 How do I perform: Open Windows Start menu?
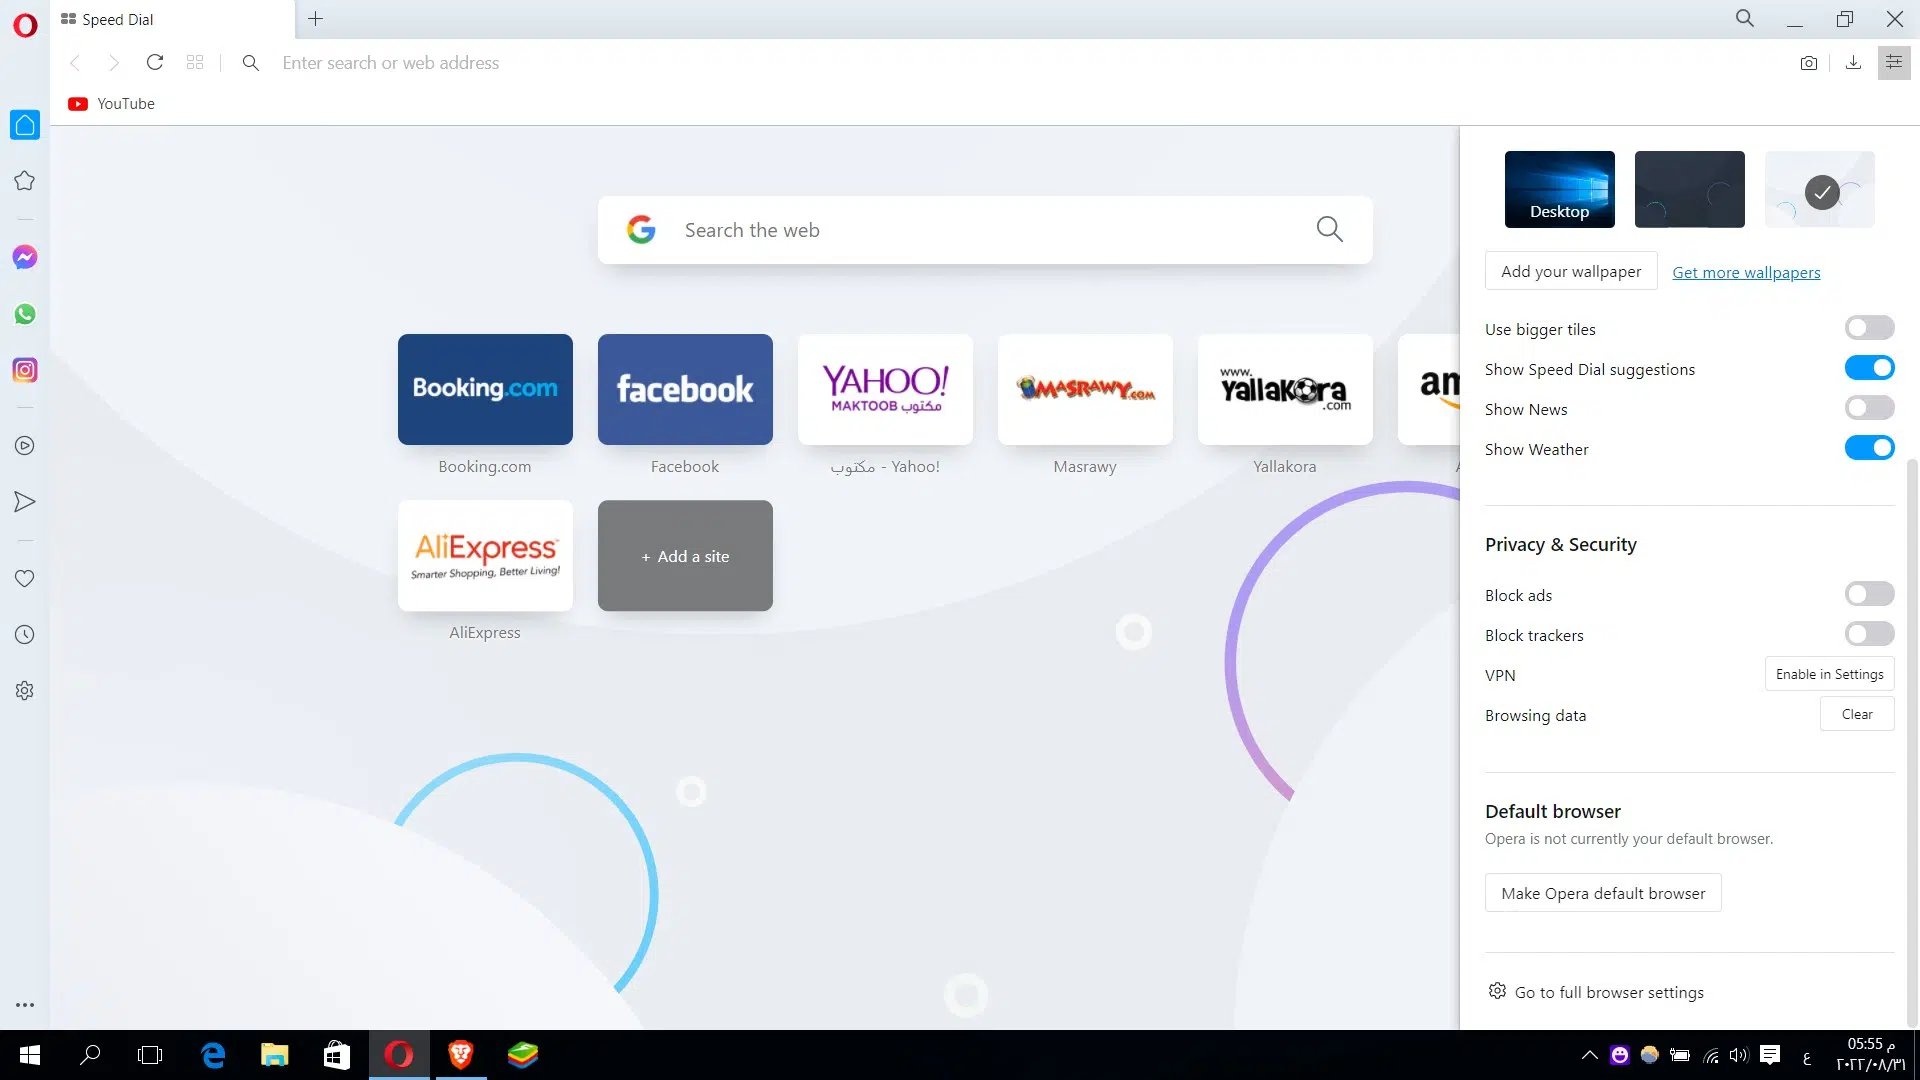(30, 1055)
